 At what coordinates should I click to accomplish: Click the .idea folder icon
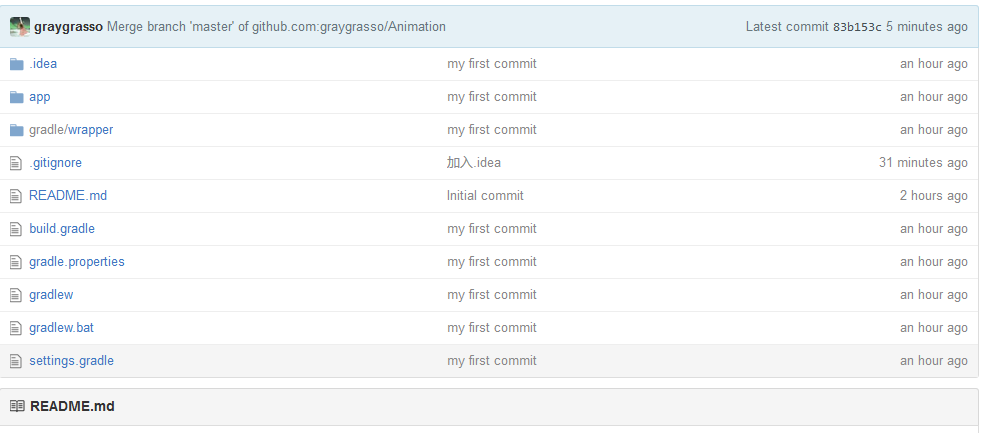tap(16, 64)
